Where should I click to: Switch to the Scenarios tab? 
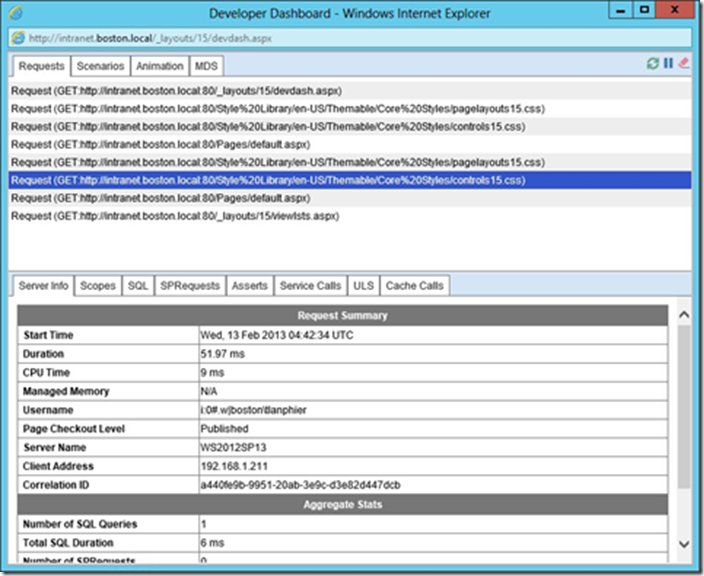100,66
